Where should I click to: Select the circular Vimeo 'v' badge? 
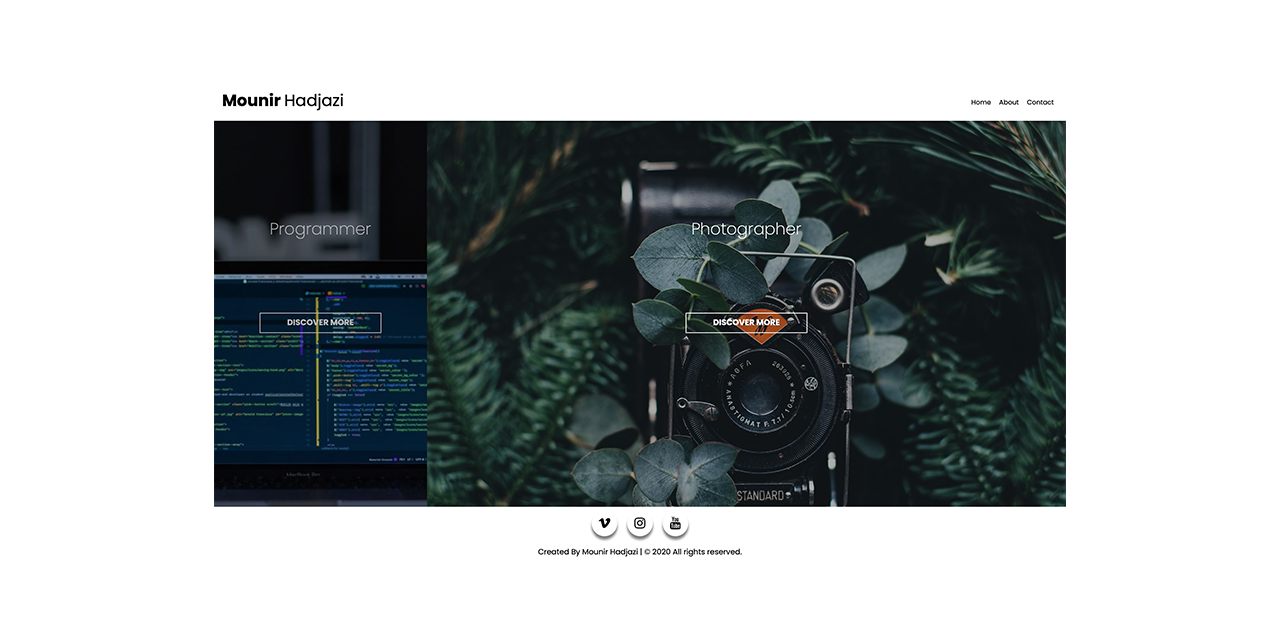tap(604, 522)
